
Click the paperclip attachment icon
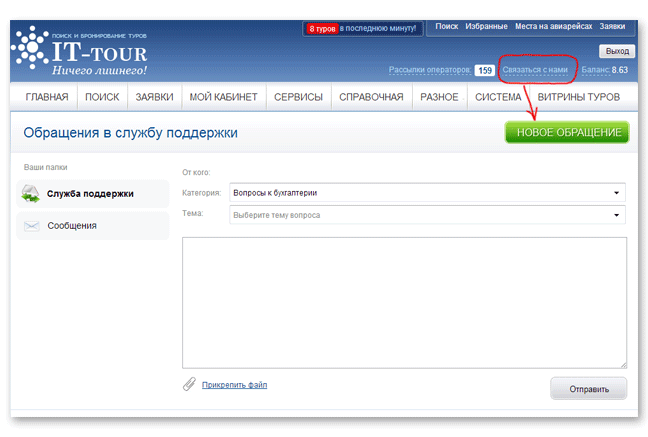point(189,384)
